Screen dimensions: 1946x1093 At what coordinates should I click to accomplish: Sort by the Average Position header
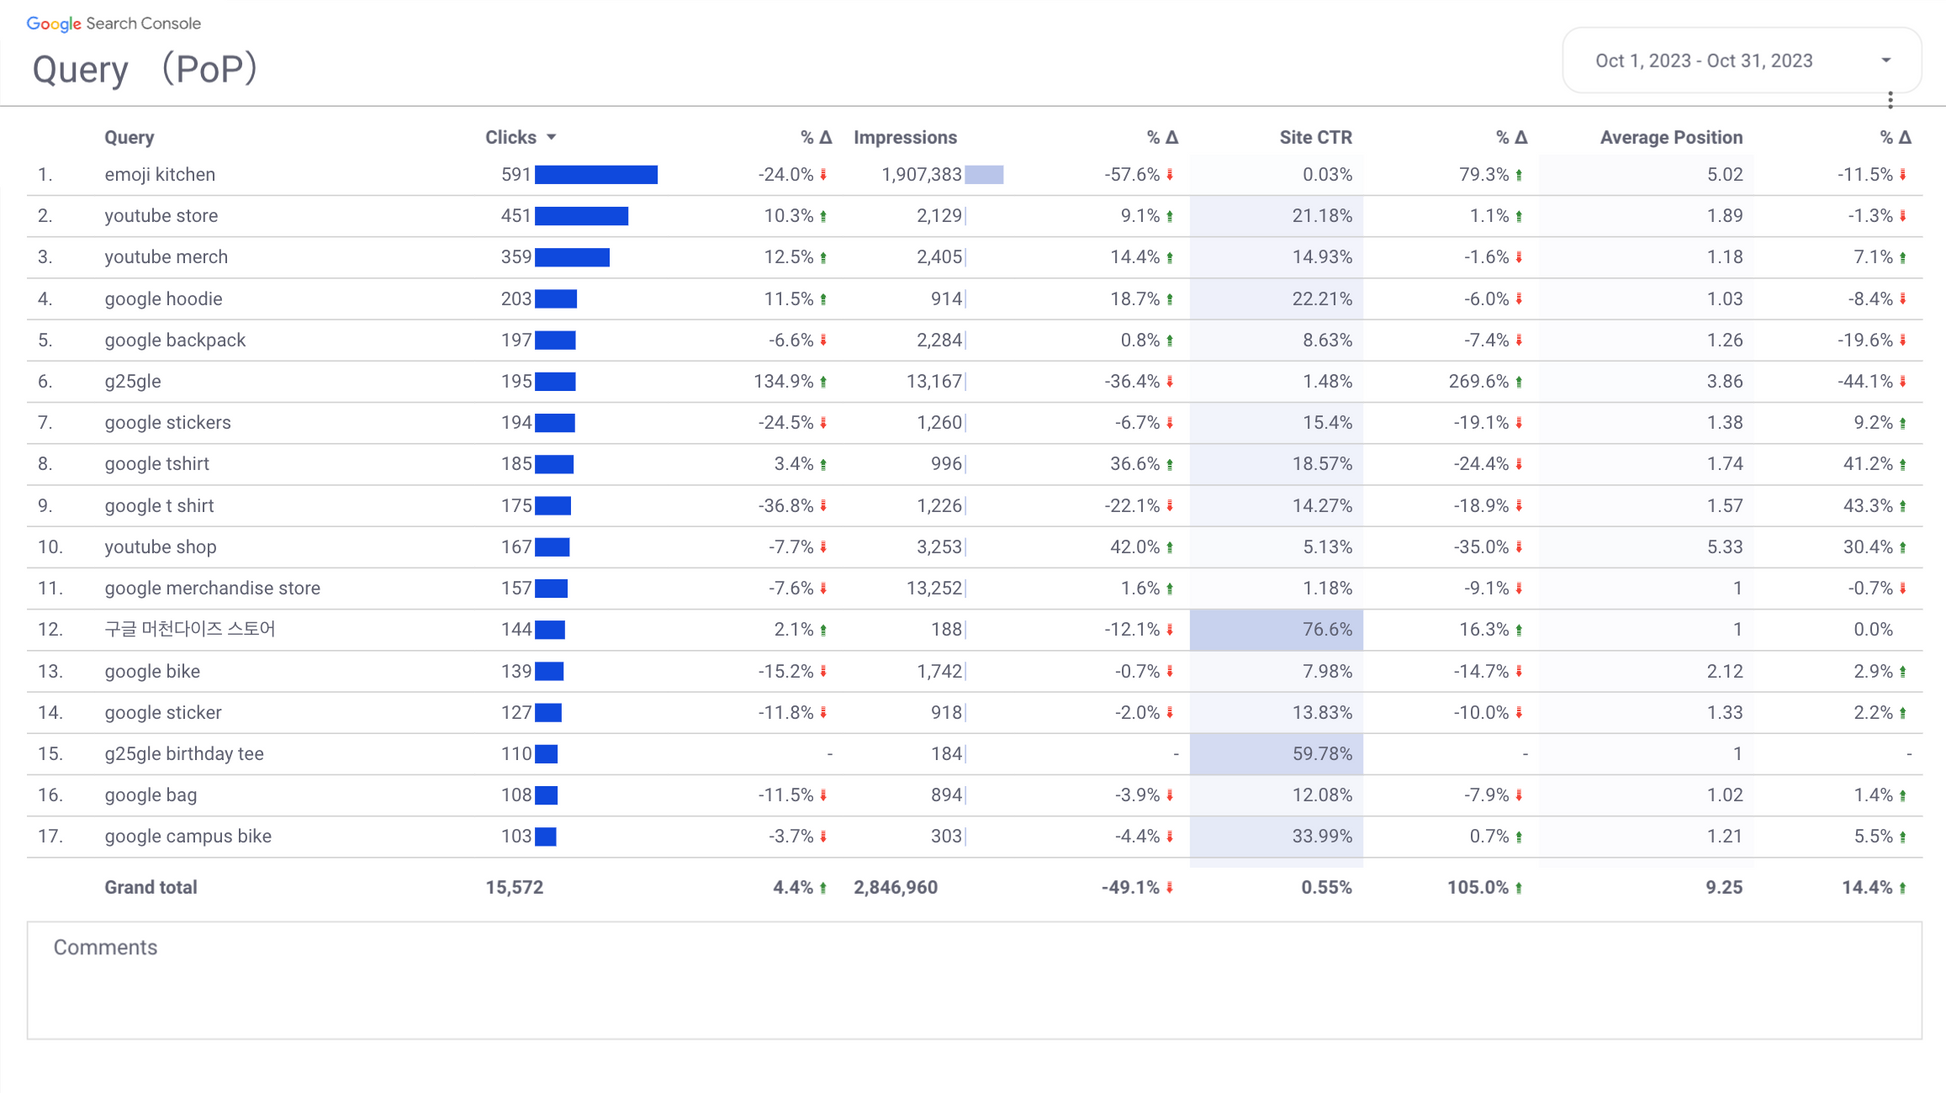point(1670,137)
